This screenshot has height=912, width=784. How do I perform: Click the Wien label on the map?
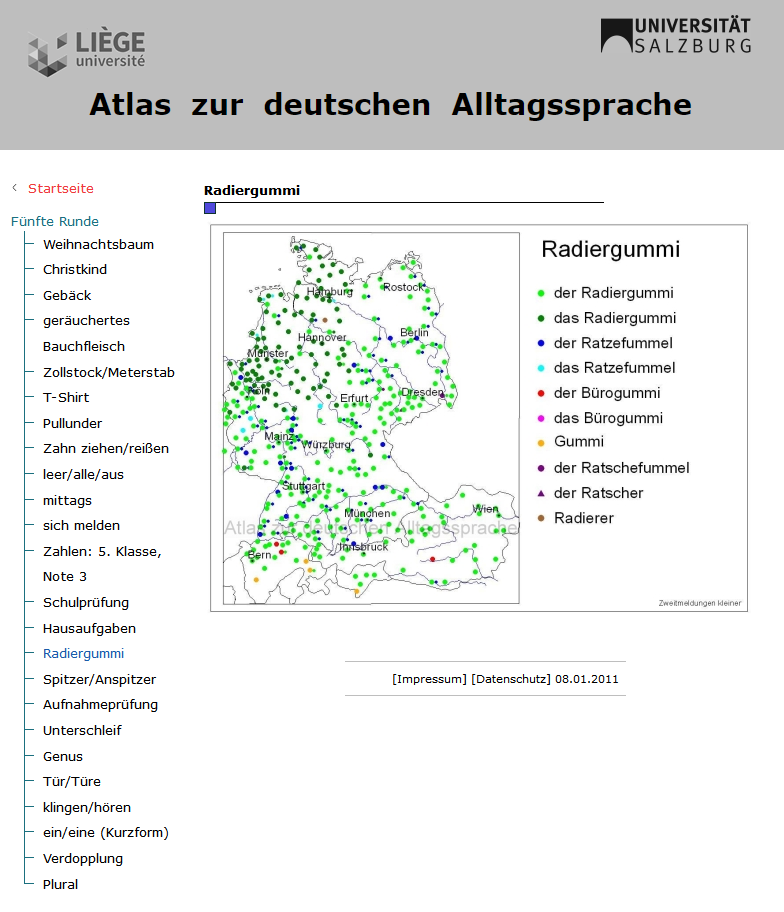click(x=485, y=509)
